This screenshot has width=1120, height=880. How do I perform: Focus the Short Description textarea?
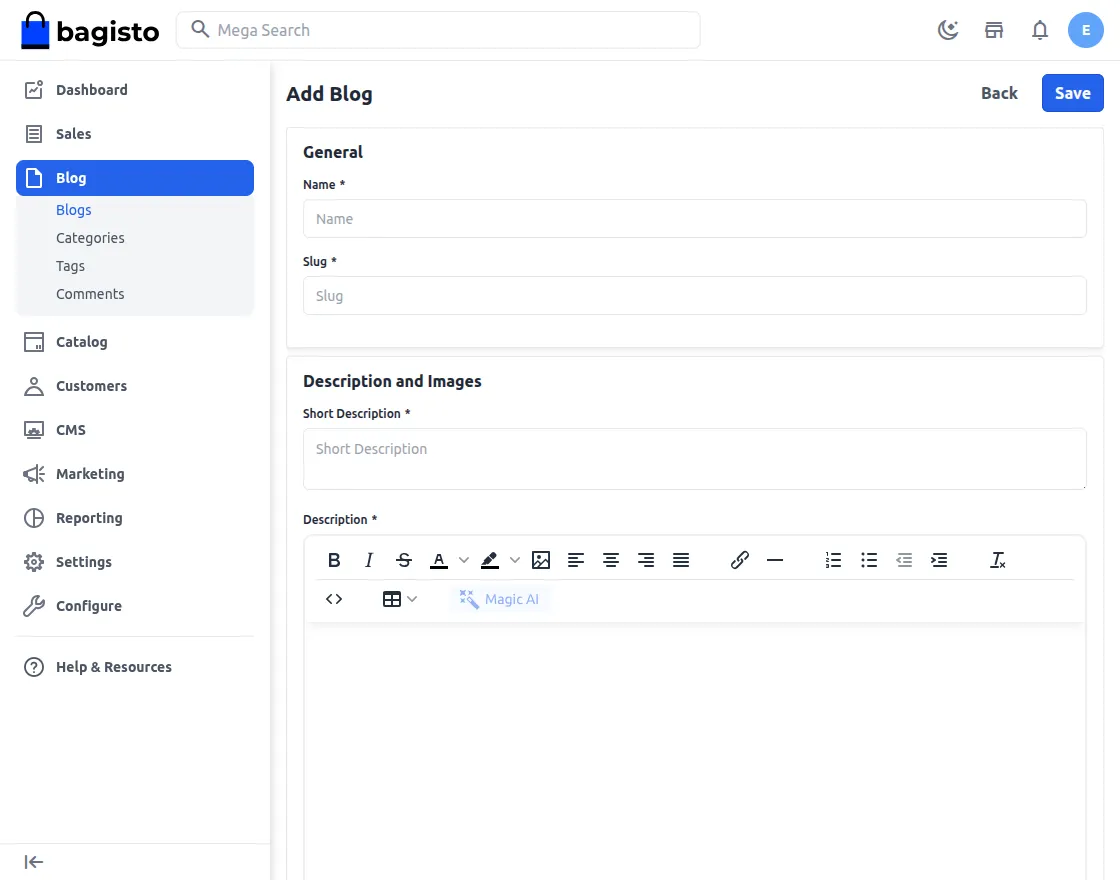[x=694, y=459]
